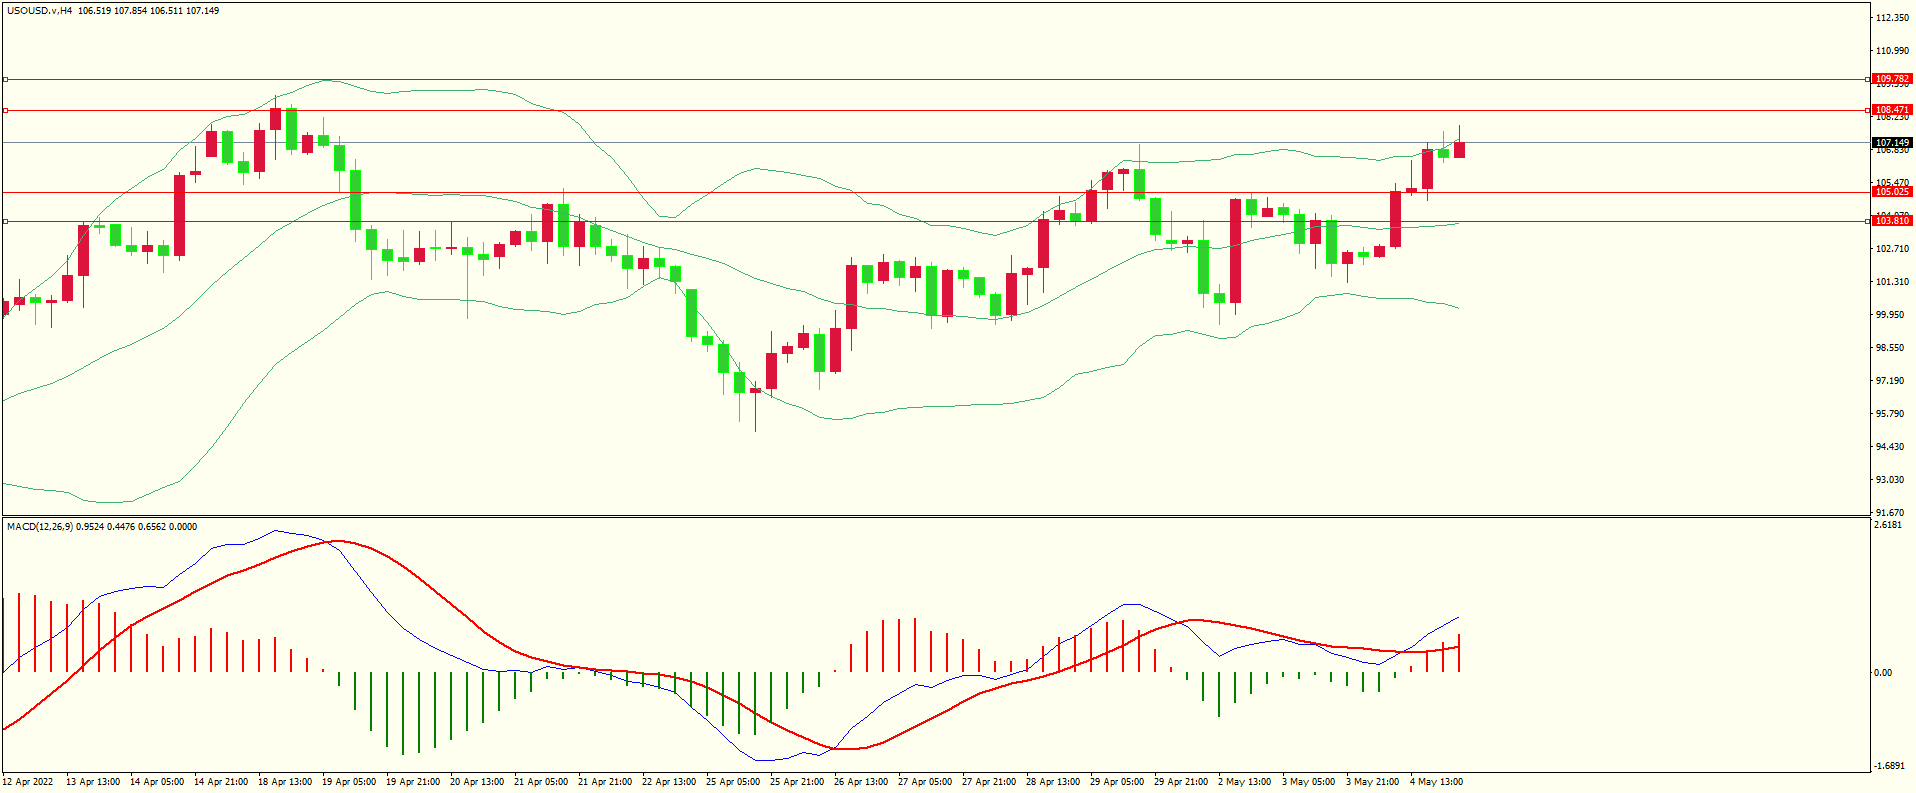Viewport: 1916px width, 793px height.
Task: Click the left handle of the 109.782 line
Action: coord(5,79)
